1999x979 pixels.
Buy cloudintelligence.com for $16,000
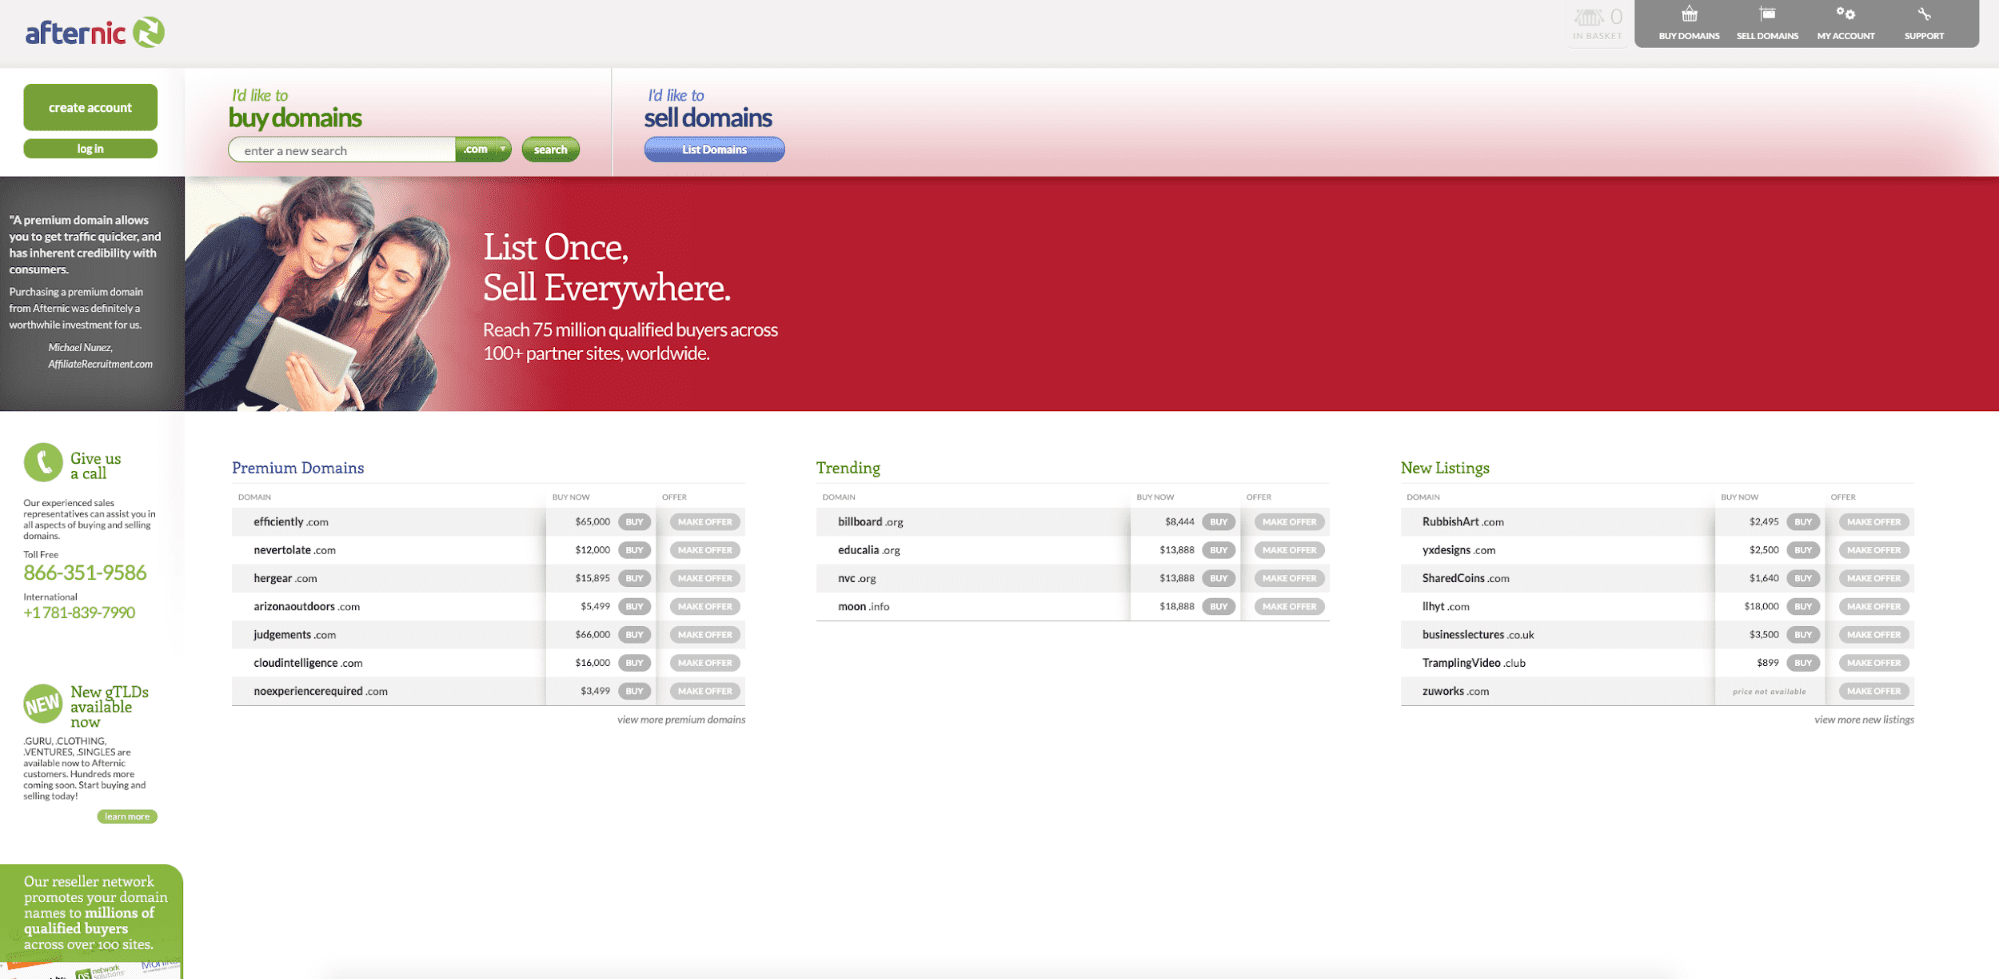(634, 663)
